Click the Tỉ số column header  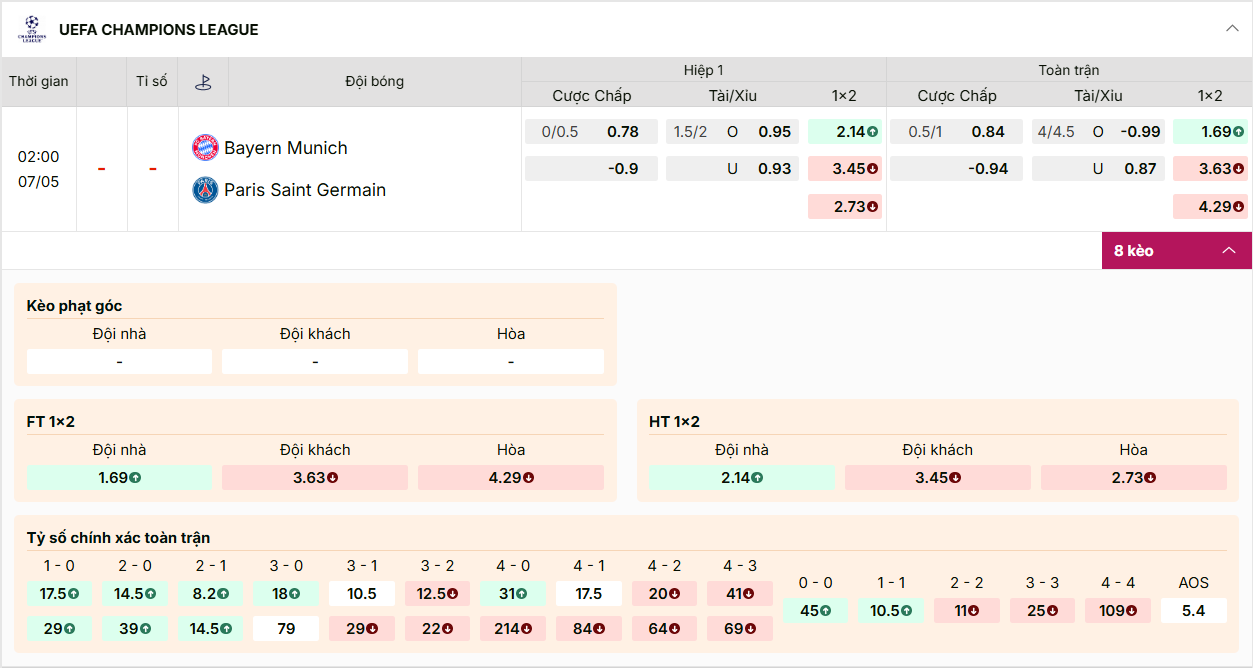pyautogui.click(x=152, y=82)
